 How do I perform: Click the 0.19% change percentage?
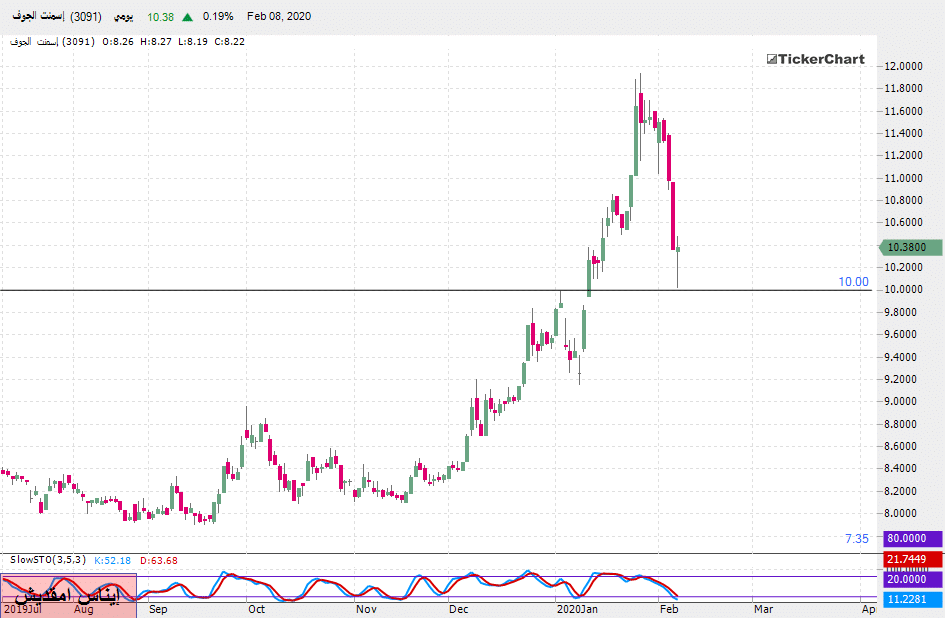pyautogui.click(x=218, y=17)
